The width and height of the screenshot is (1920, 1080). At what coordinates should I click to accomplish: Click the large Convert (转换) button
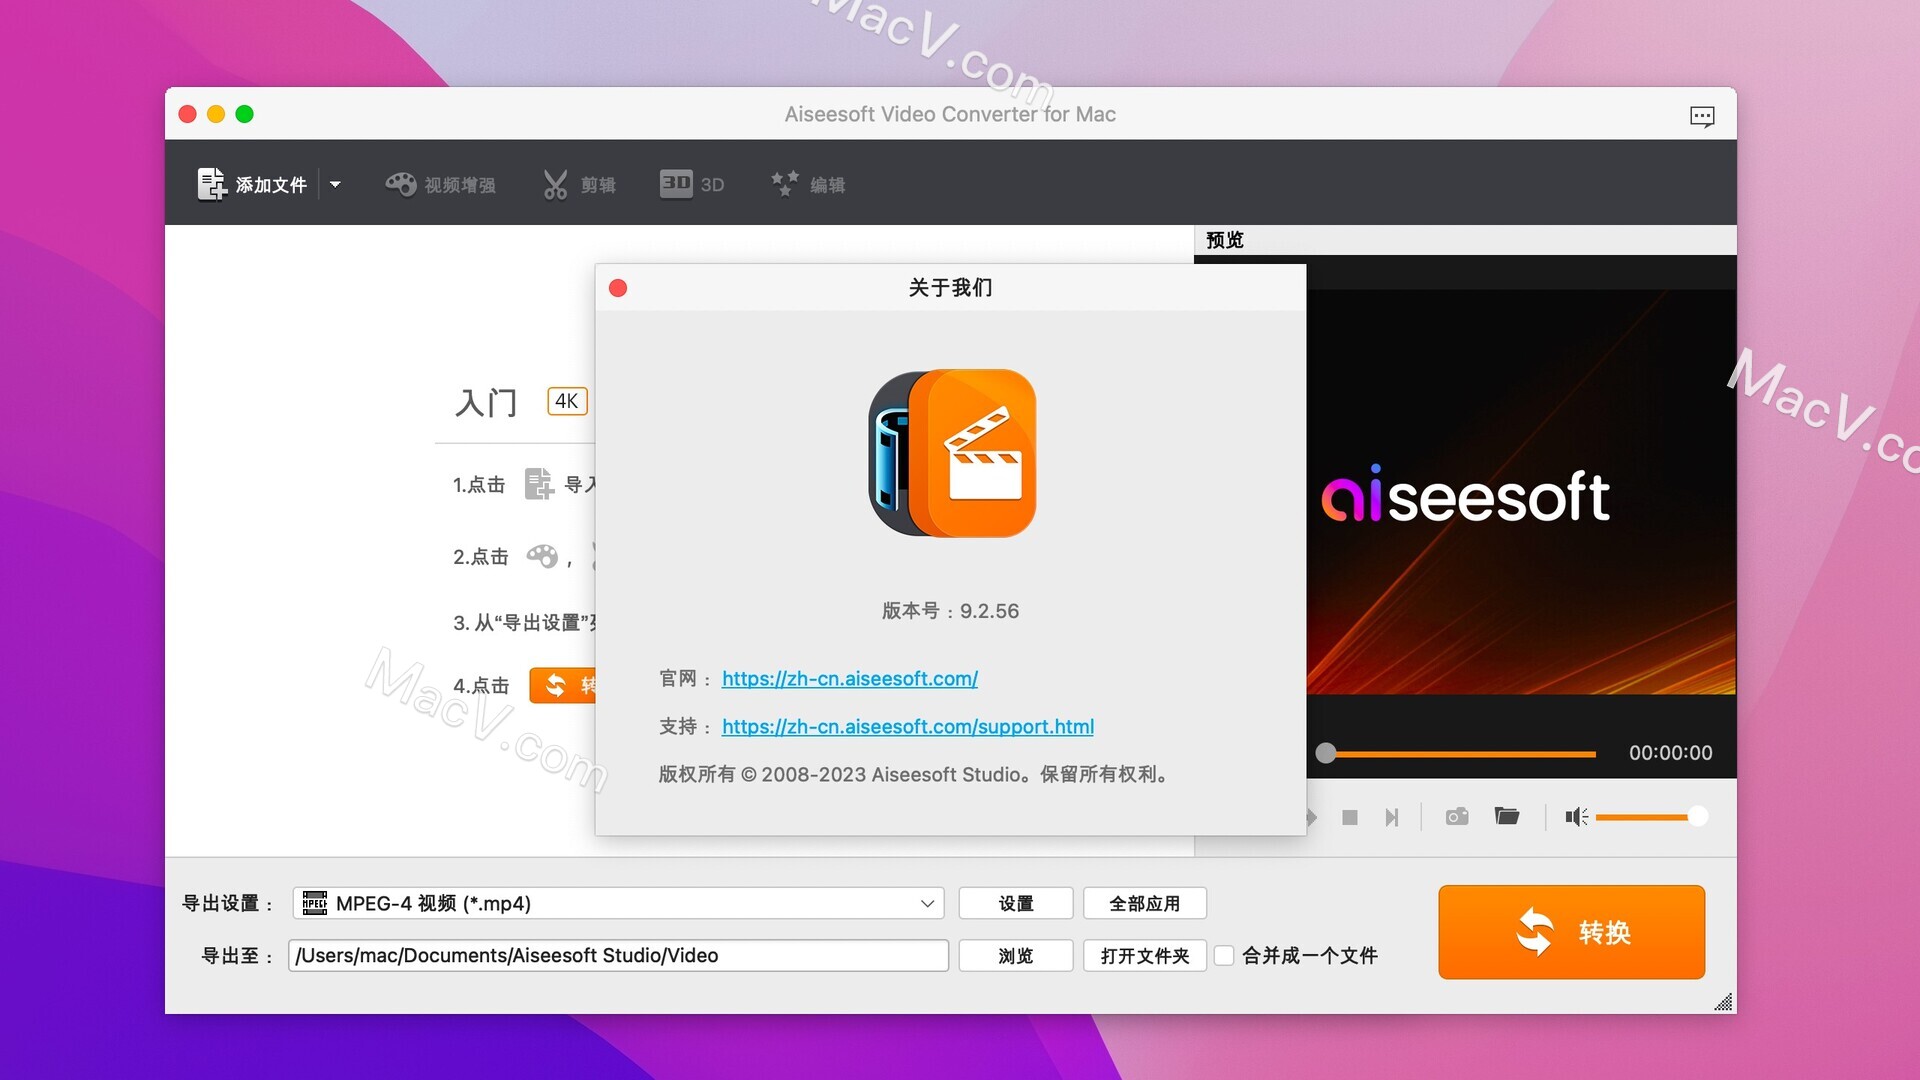pyautogui.click(x=1571, y=932)
